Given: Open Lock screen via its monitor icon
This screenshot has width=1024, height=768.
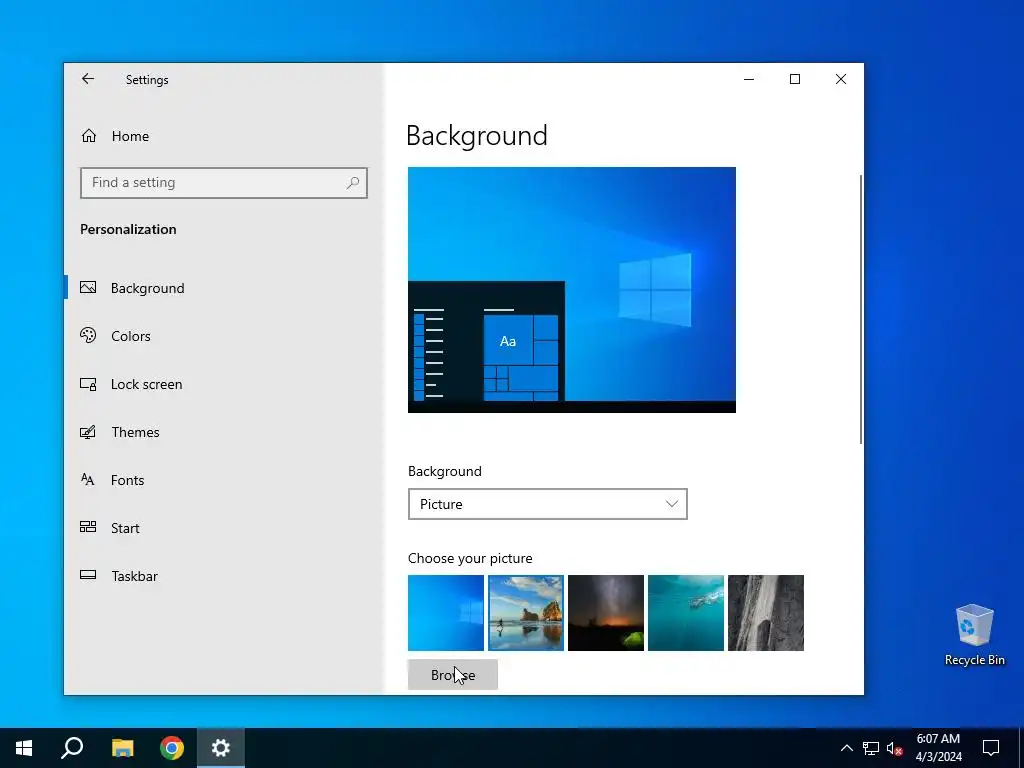Looking at the screenshot, I should click(88, 384).
